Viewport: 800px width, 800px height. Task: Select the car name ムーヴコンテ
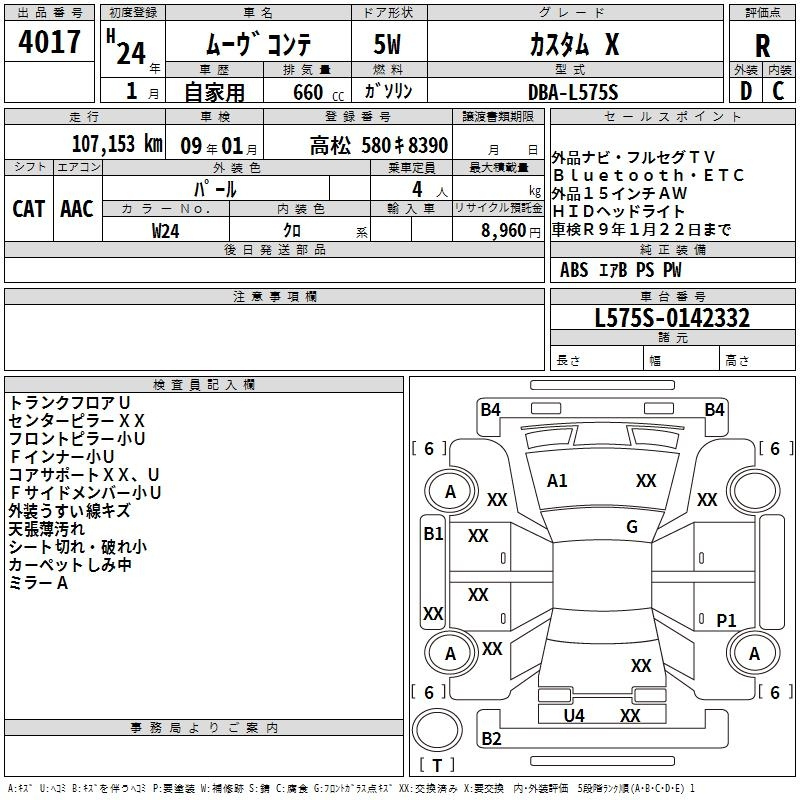pos(258,44)
